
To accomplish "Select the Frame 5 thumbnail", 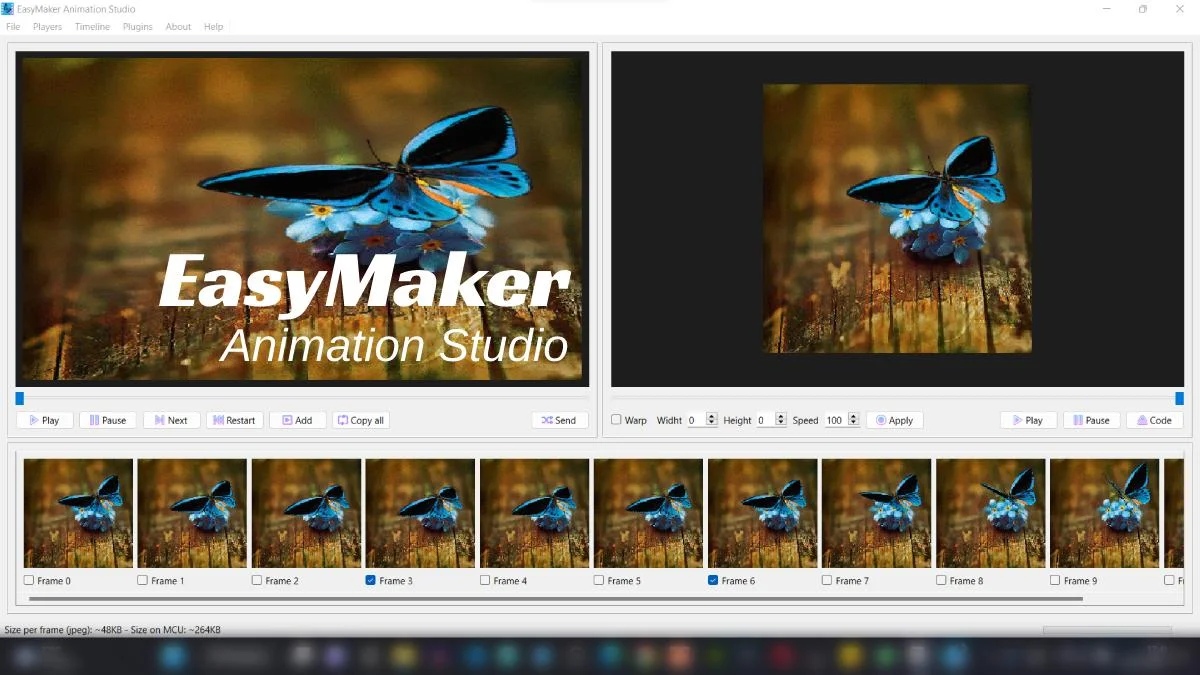I will click(x=648, y=513).
